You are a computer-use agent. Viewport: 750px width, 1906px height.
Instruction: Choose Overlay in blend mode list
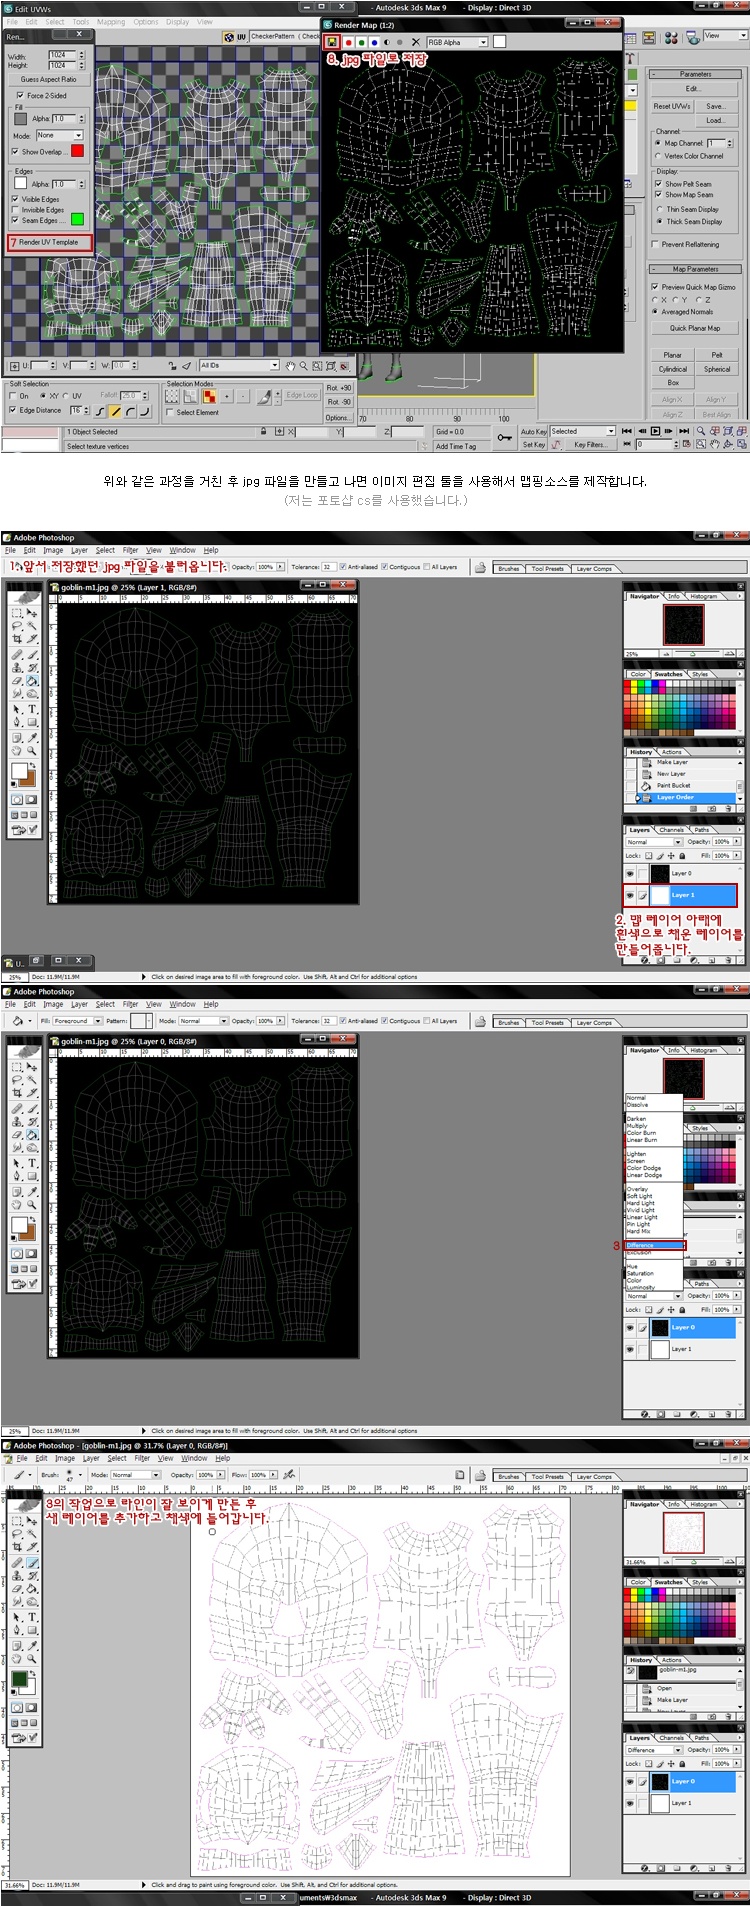coord(654,1189)
